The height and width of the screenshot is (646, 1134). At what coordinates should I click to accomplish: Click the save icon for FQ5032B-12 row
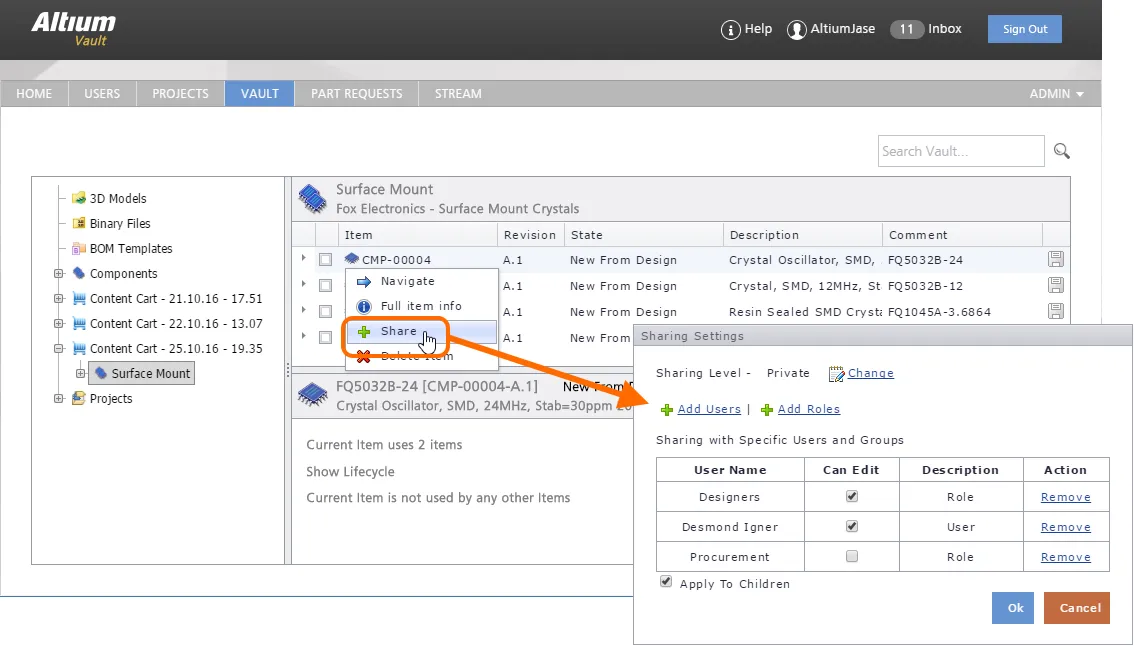click(x=1056, y=285)
